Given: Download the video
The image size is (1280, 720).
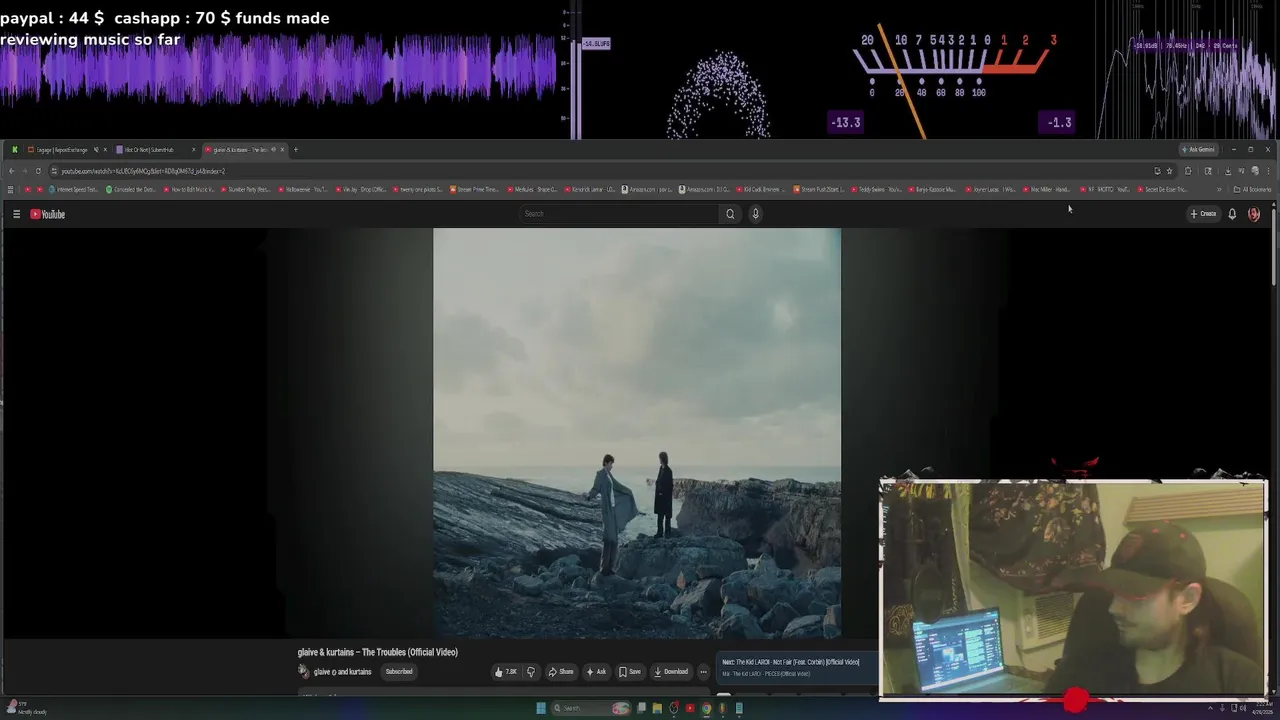Looking at the screenshot, I should tap(671, 672).
